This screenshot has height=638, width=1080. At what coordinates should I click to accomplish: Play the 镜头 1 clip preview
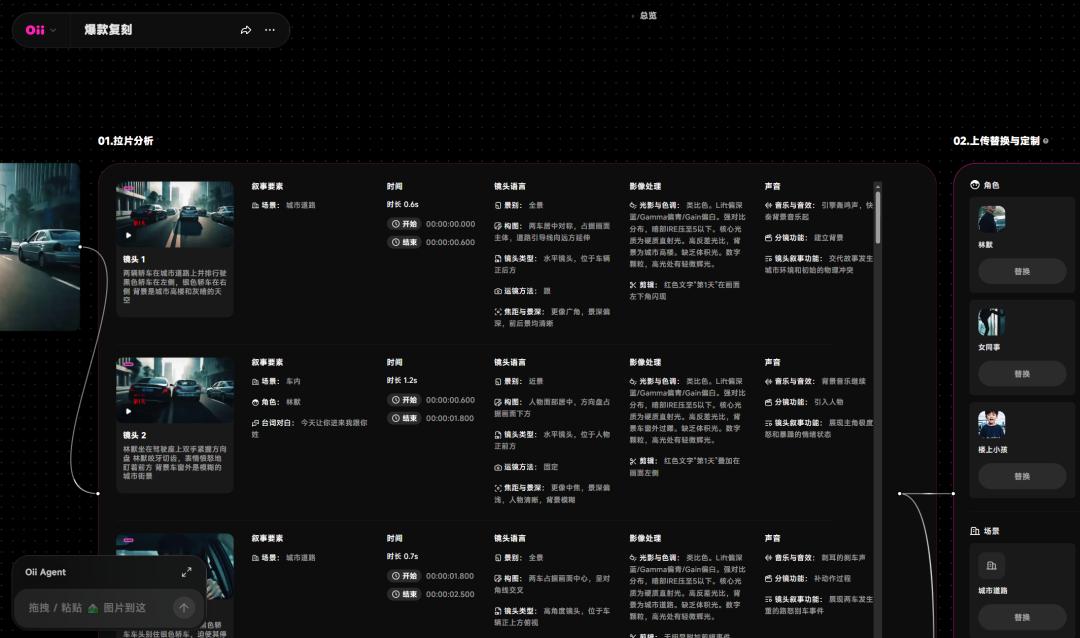128,235
